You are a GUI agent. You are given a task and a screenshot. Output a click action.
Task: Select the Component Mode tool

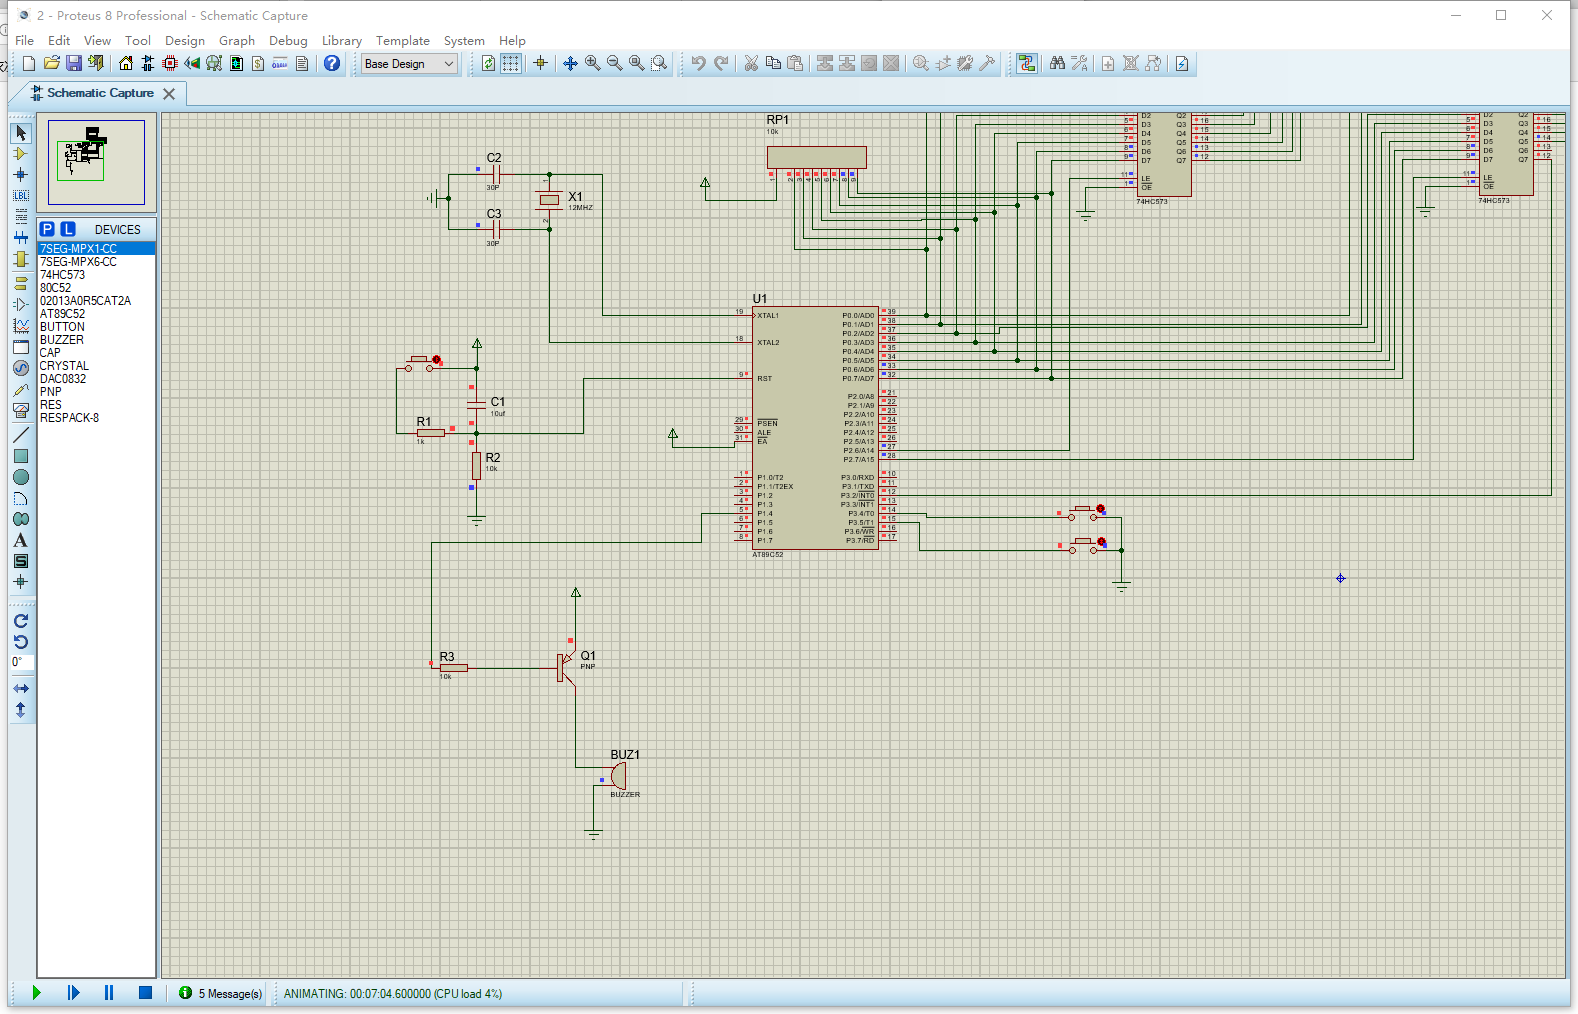tap(21, 154)
